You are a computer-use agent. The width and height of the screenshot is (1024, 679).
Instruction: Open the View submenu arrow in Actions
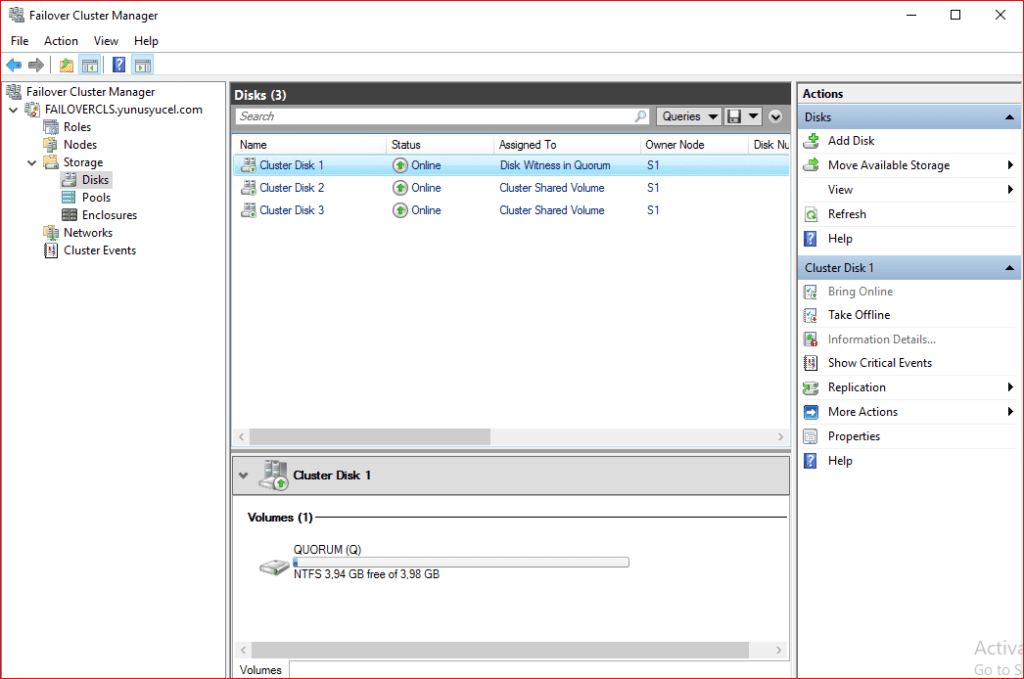tap(1010, 189)
